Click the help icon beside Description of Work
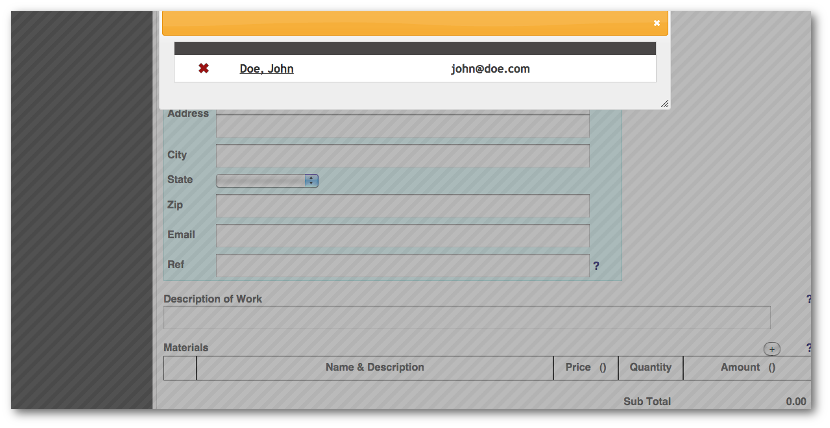The width and height of the screenshot is (830, 428). pyautogui.click(x=808, y=299)
